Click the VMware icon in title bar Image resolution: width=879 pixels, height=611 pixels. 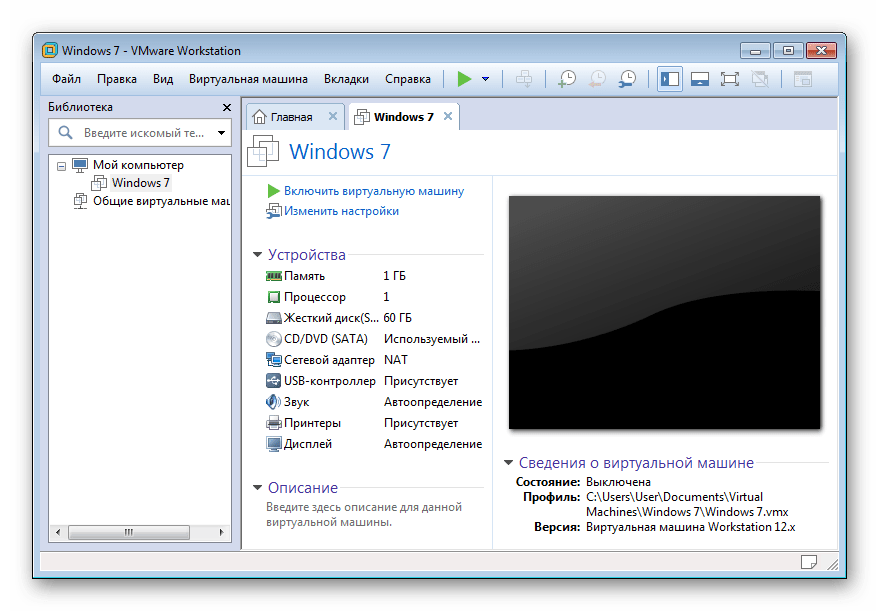(x=50, y=50)
